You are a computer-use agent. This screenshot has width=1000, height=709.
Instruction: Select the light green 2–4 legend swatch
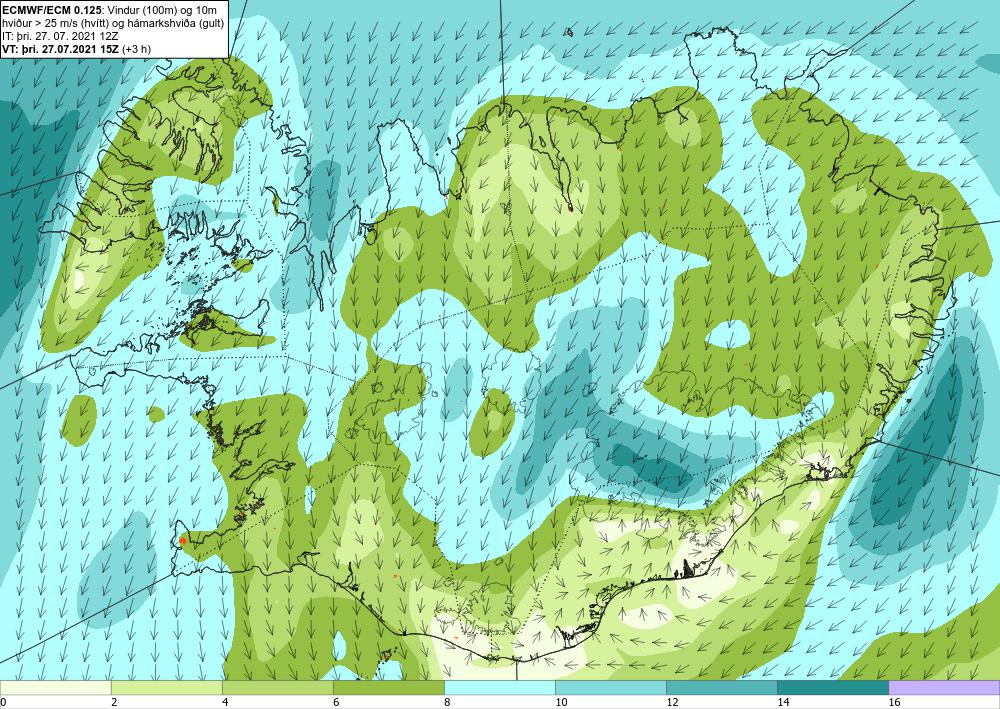[166, 687]
